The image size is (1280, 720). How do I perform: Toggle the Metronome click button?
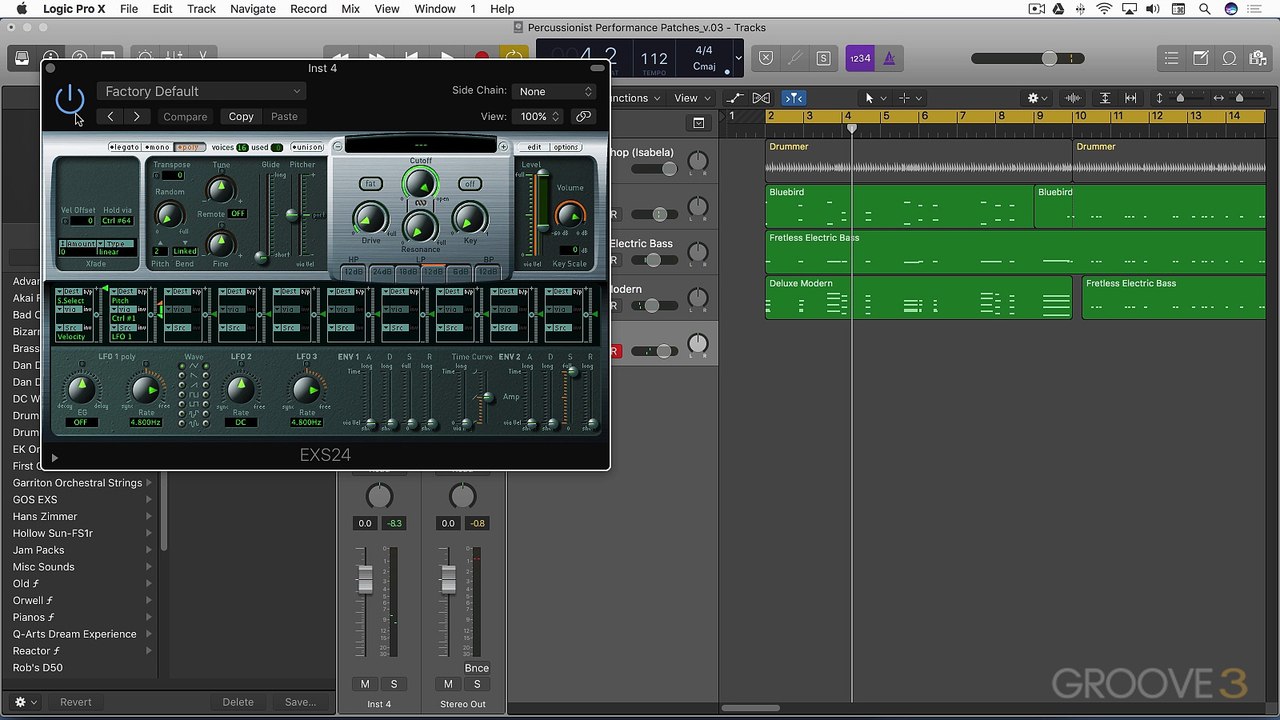coord(888,58)
